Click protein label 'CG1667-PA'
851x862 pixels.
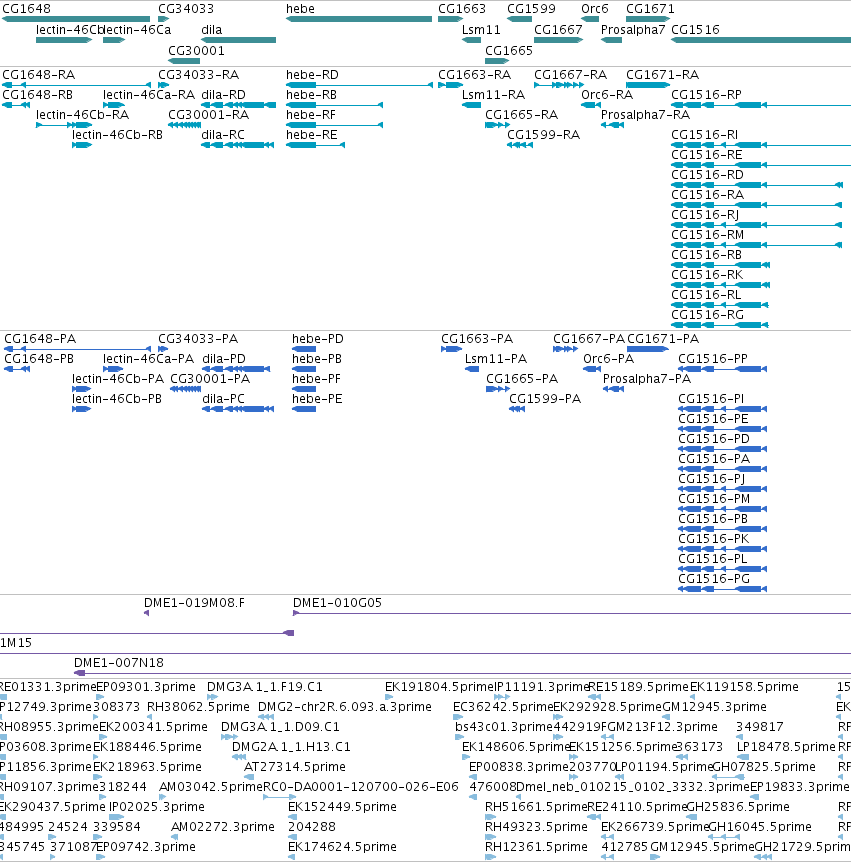(x=589, y=339)
